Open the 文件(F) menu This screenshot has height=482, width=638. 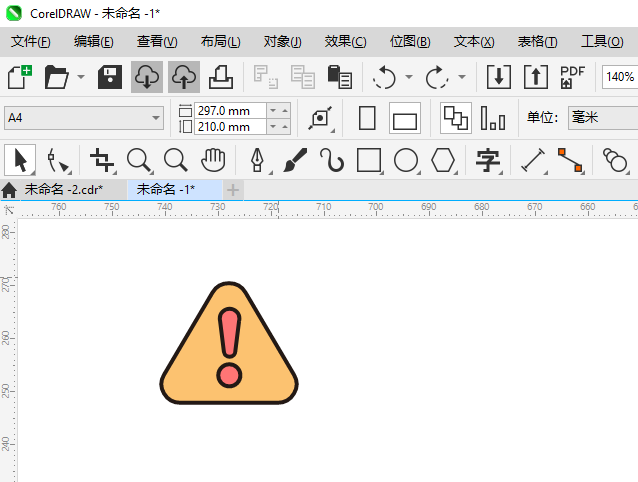[31, 41]
